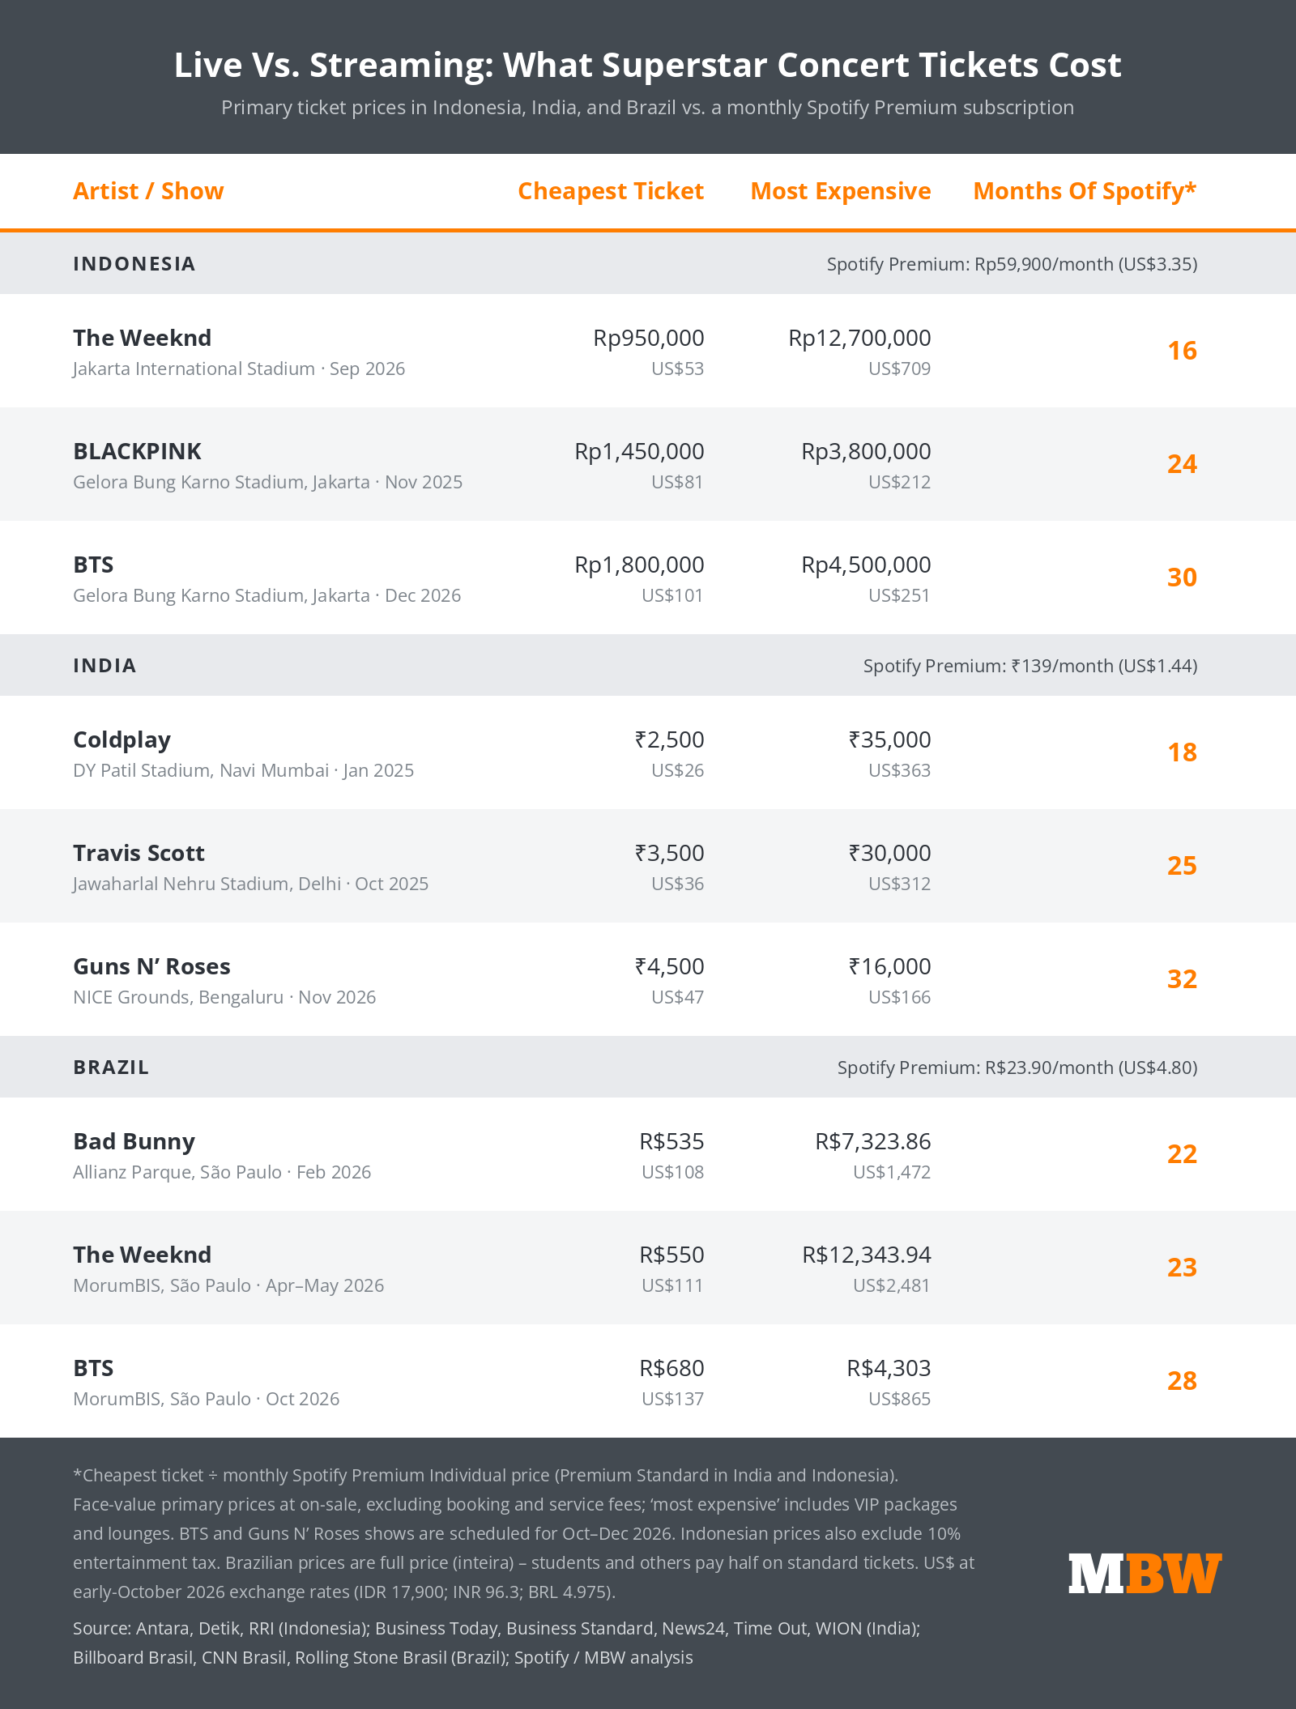The width and height of the screenshot is (1296, 1709).
Task: Select the Bad Bunny artist name
Action: pos(134,1142)
